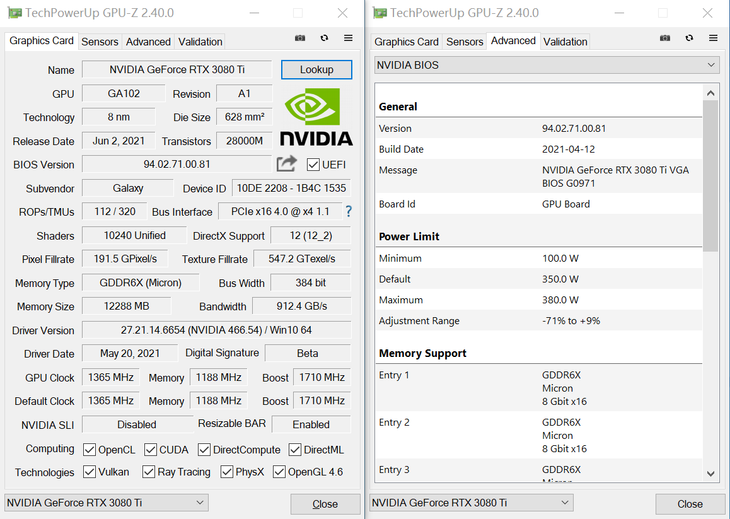730x519 pixels.
Task: Open GPU selector dropdown in right window
Action: point(471,503)
